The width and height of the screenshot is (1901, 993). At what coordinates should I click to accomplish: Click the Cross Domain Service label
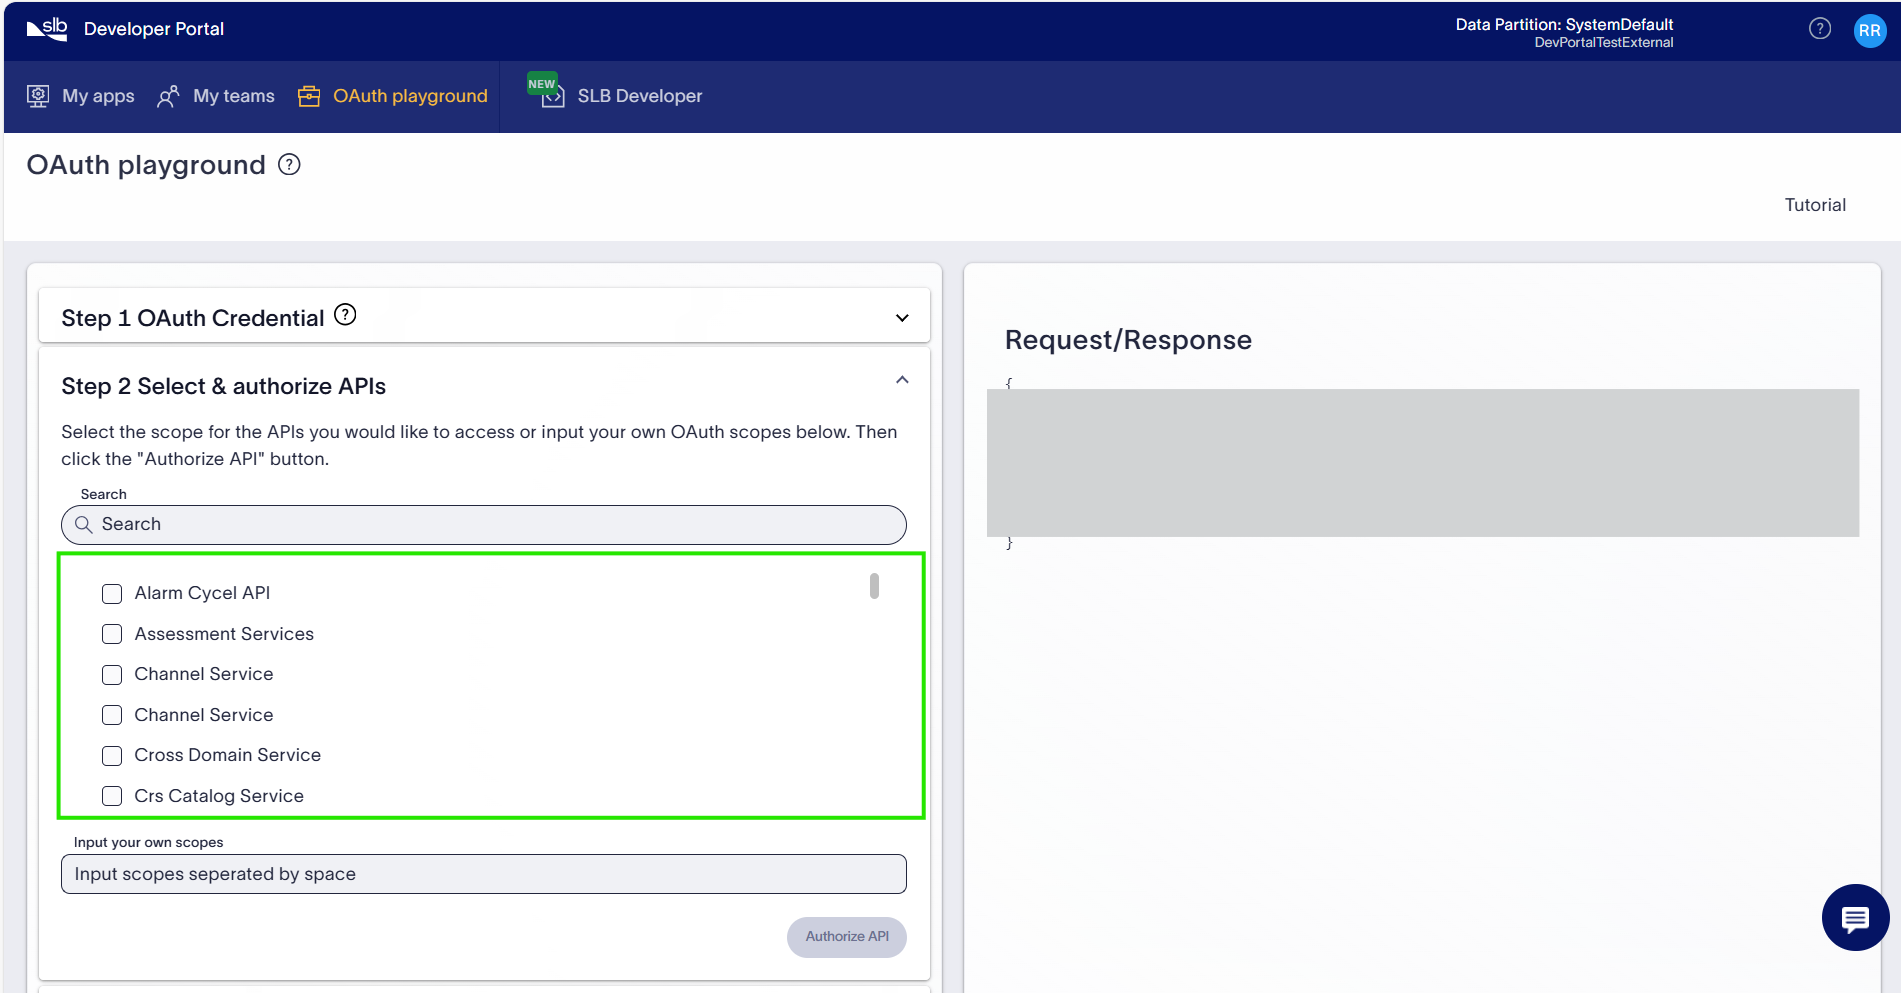[x=228, y=755]
